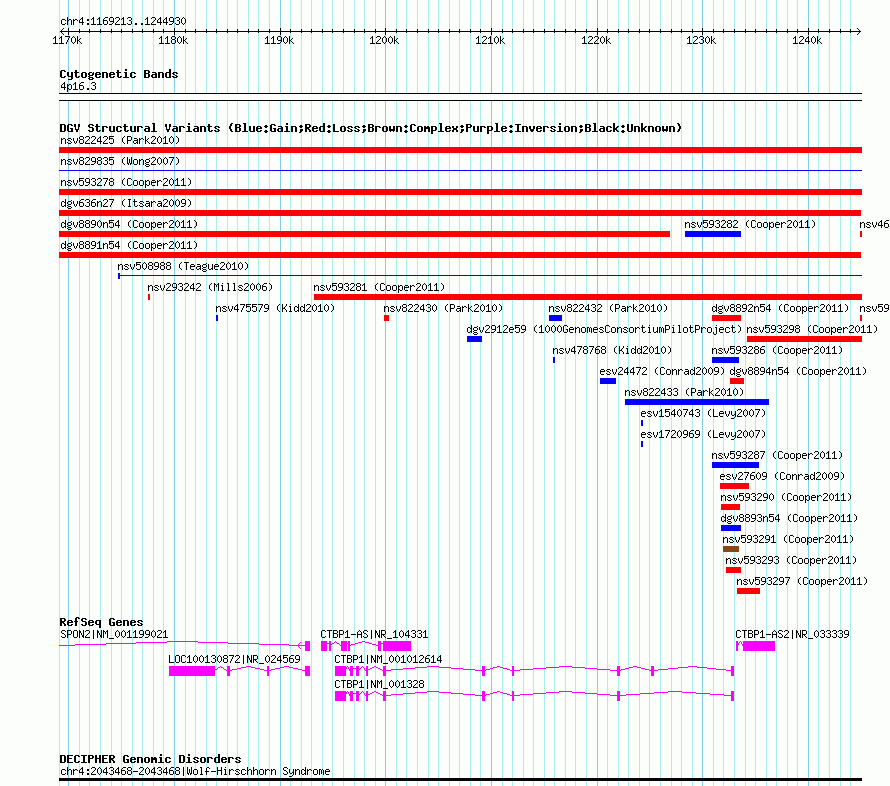The width and height of the screenshot is (890, 786).
Task: Click the nsv822430 (Park2010) variant label
Action: pyautogui.click(x=443, y=308)
